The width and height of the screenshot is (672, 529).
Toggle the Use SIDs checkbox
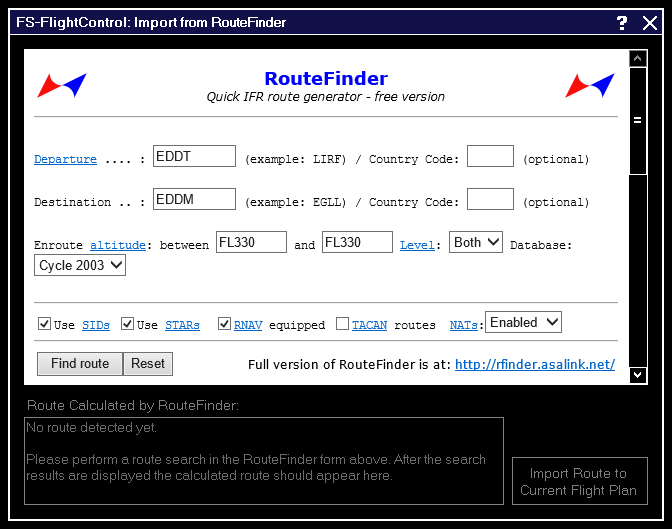coord(45,323)
